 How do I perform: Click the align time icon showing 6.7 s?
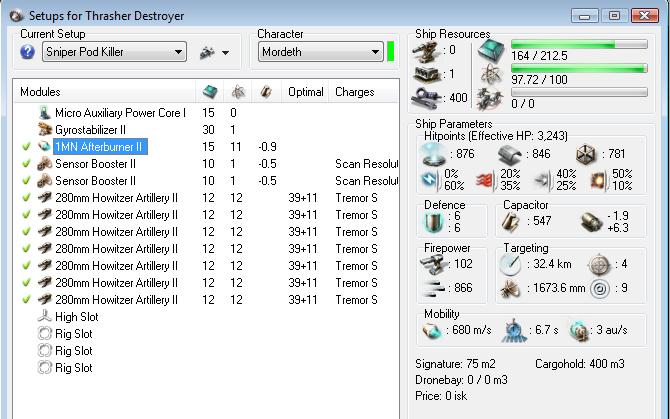click(x=514, y=330)
